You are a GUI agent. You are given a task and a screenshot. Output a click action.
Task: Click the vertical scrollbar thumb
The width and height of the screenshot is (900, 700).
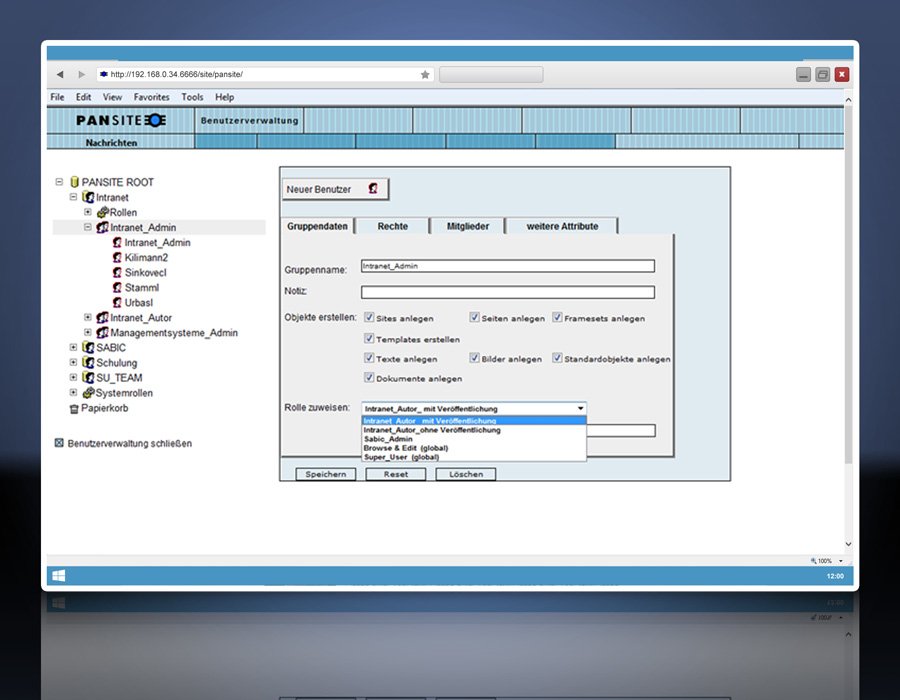848,284
